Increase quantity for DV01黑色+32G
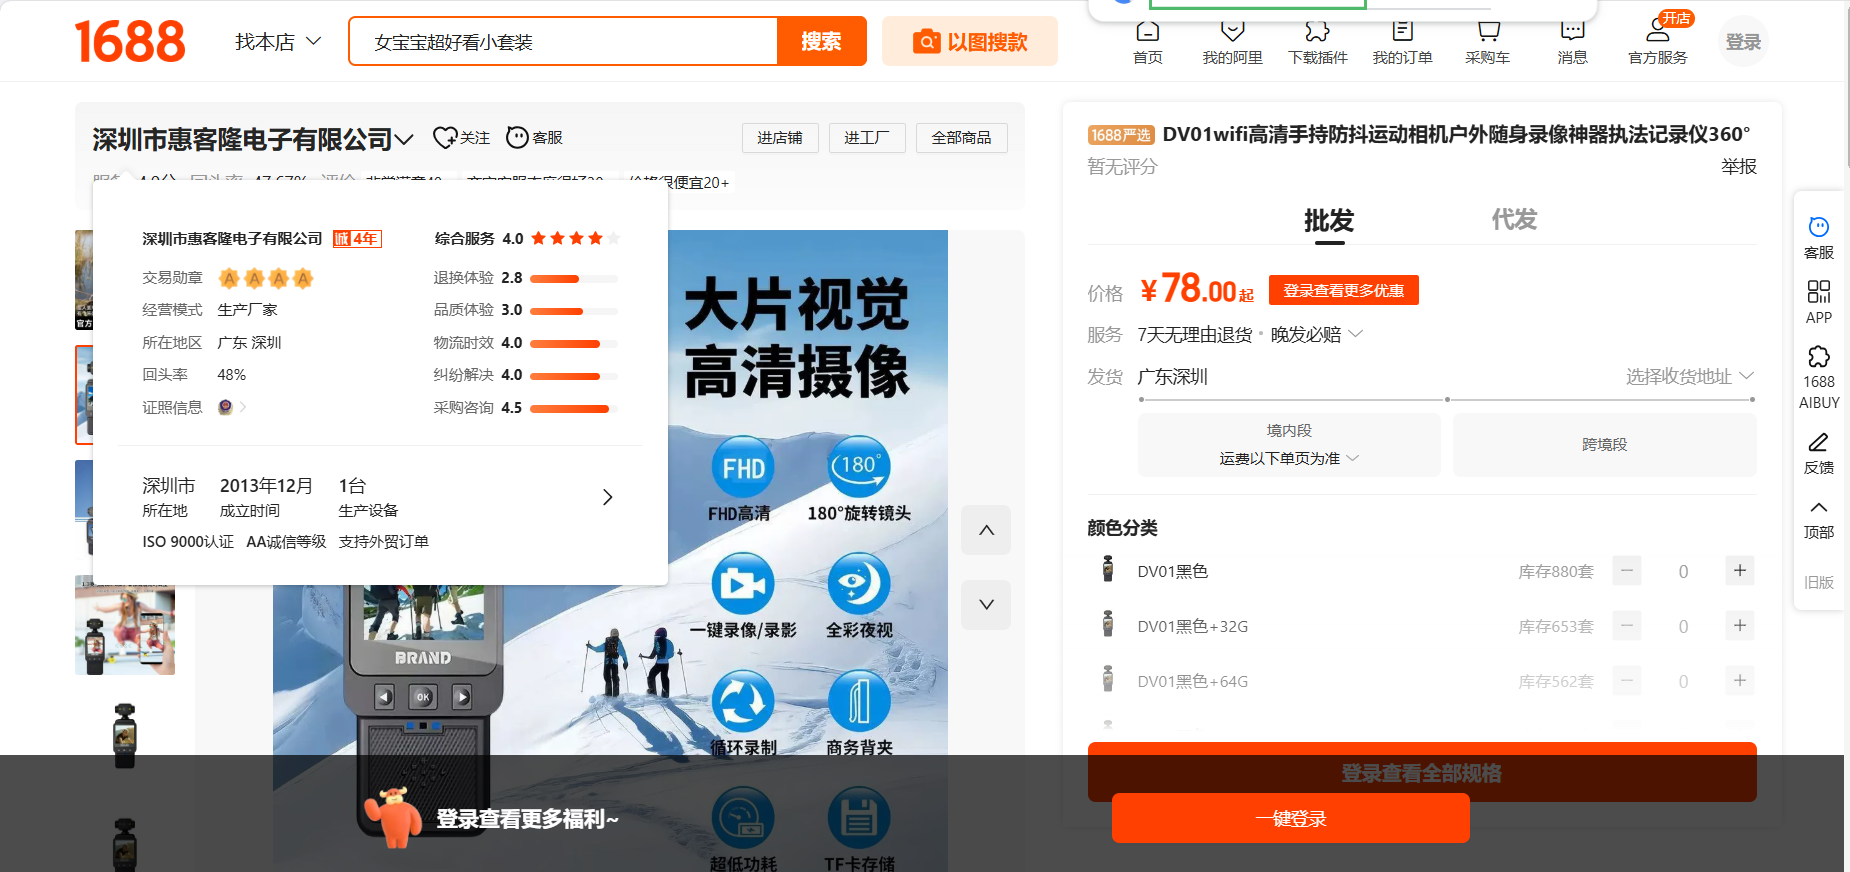This screenshot has height=872, width=1850. [1739, 625]
